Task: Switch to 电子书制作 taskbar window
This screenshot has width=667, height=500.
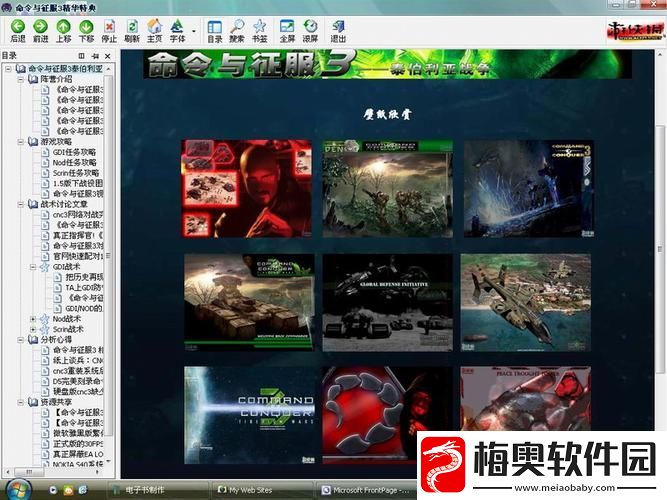Action: pos(157,490)
